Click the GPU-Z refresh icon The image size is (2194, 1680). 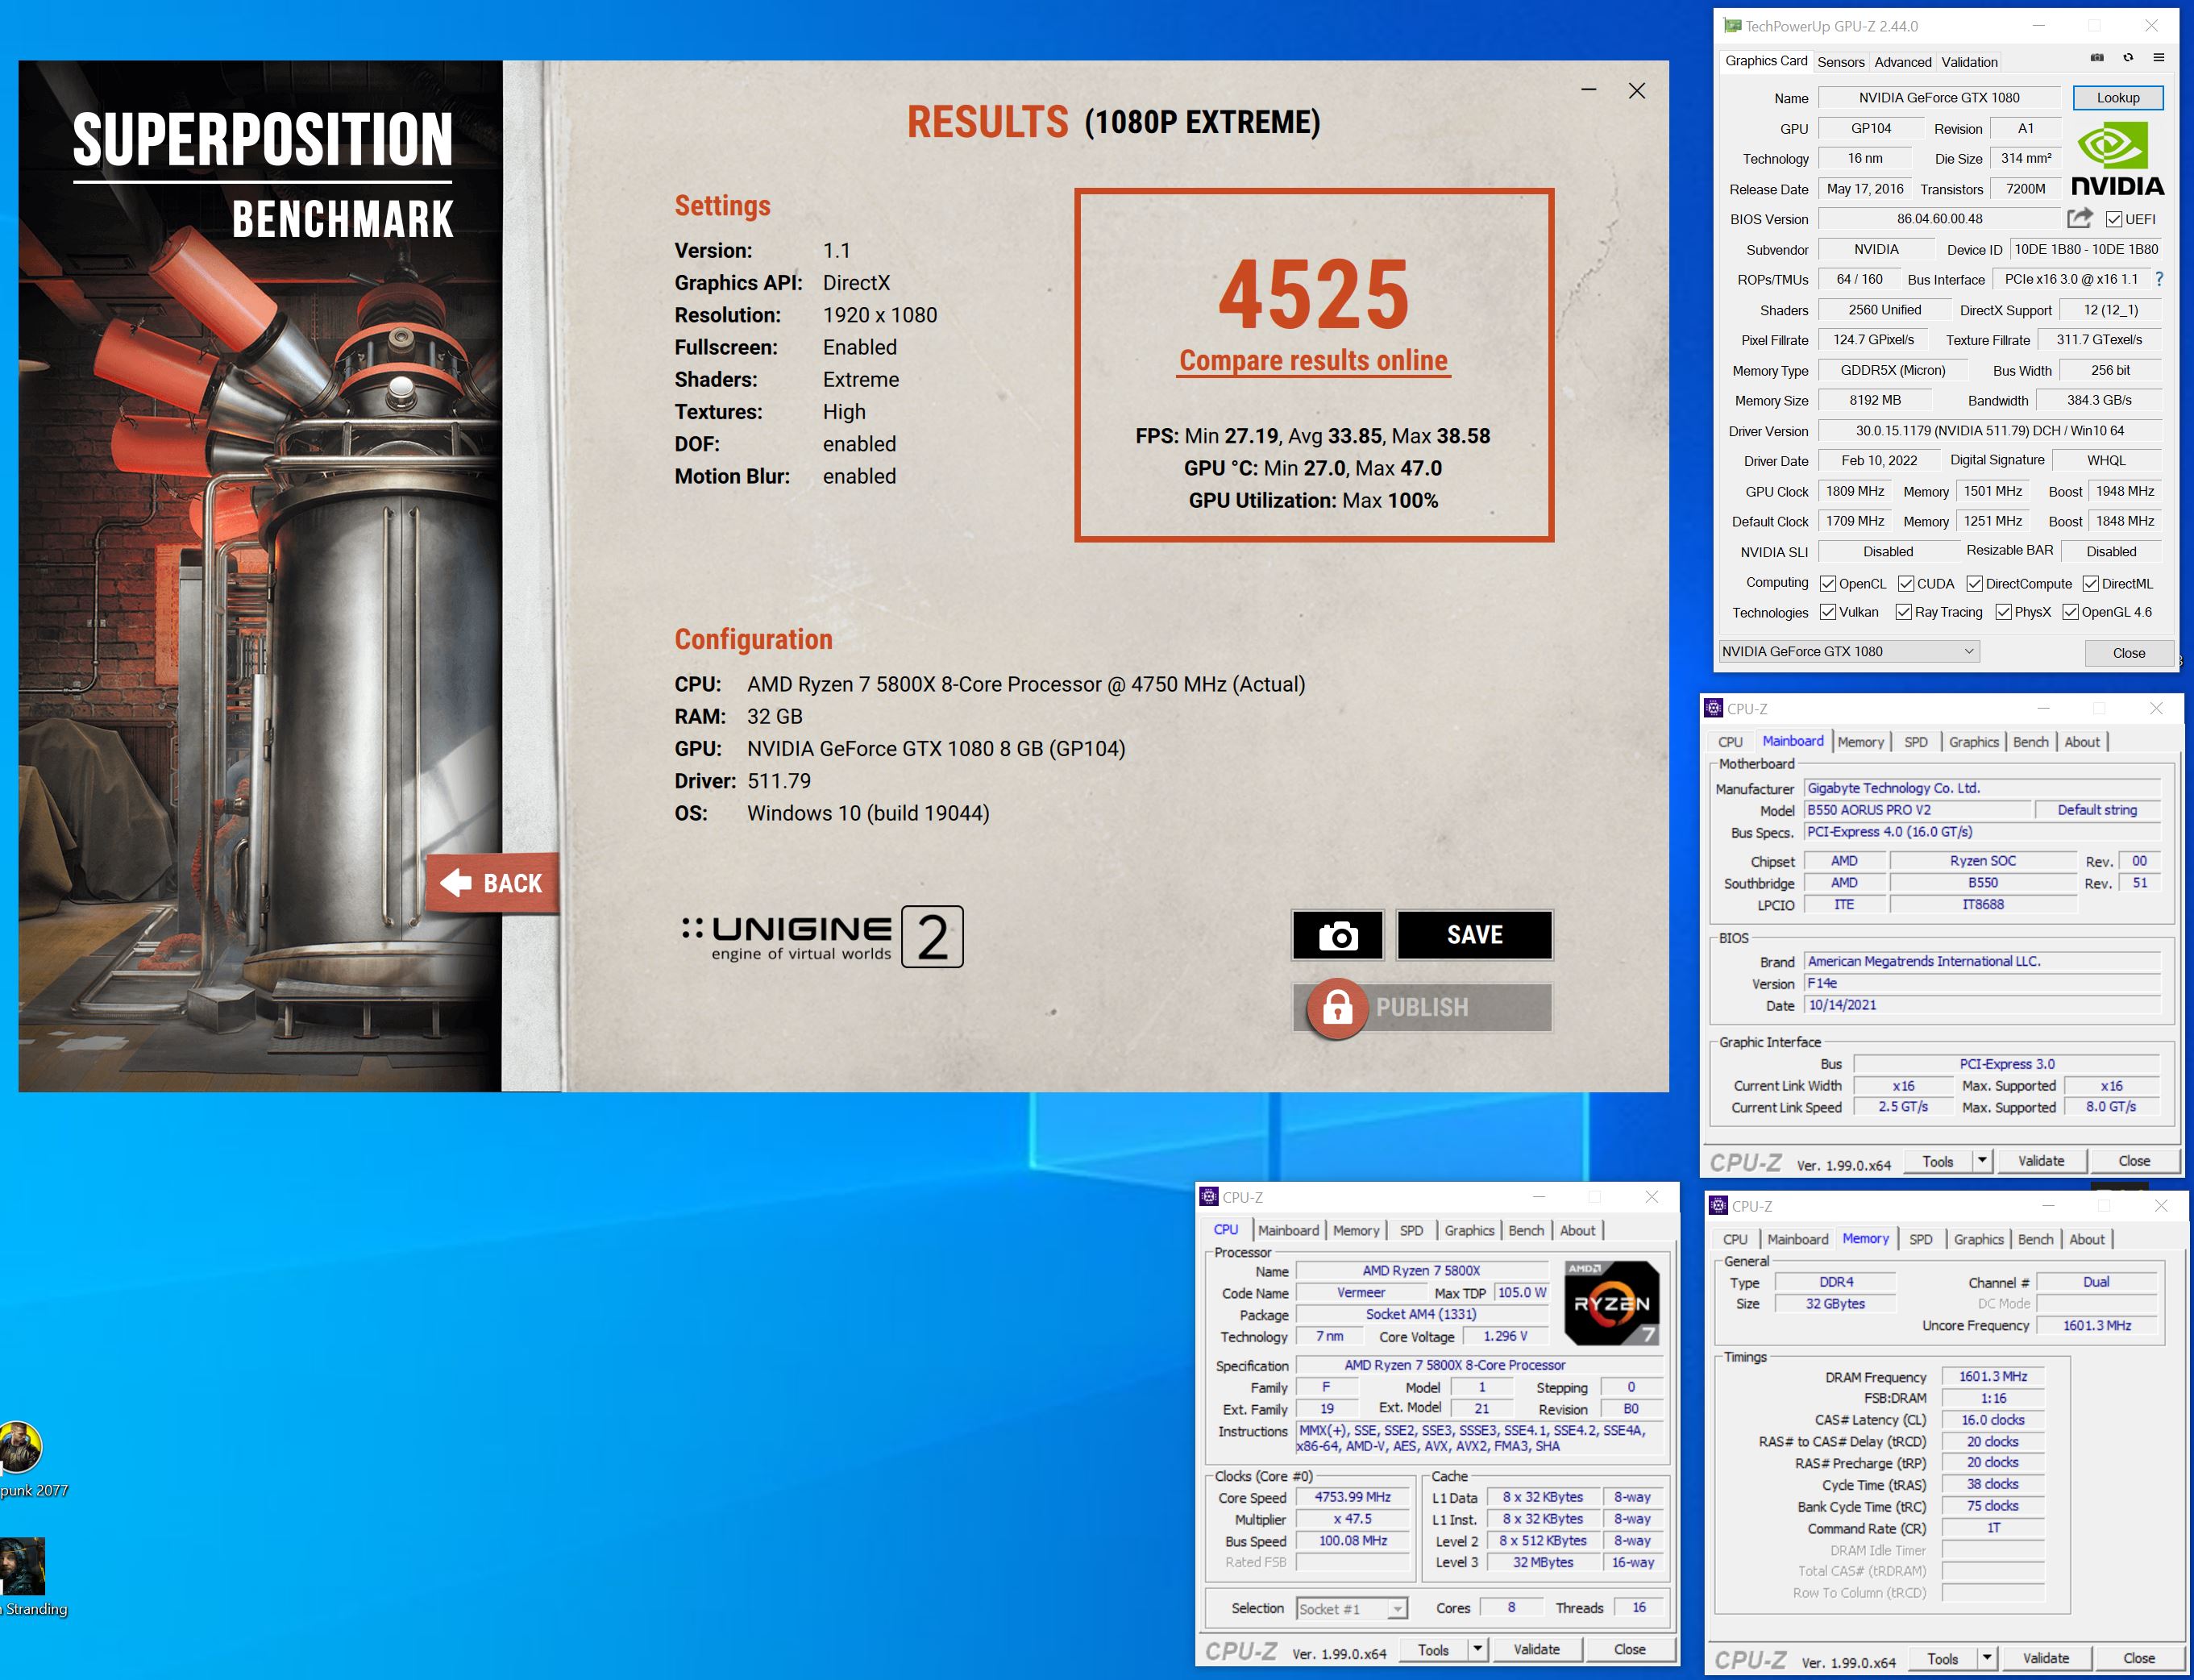tap(2128, 58)
